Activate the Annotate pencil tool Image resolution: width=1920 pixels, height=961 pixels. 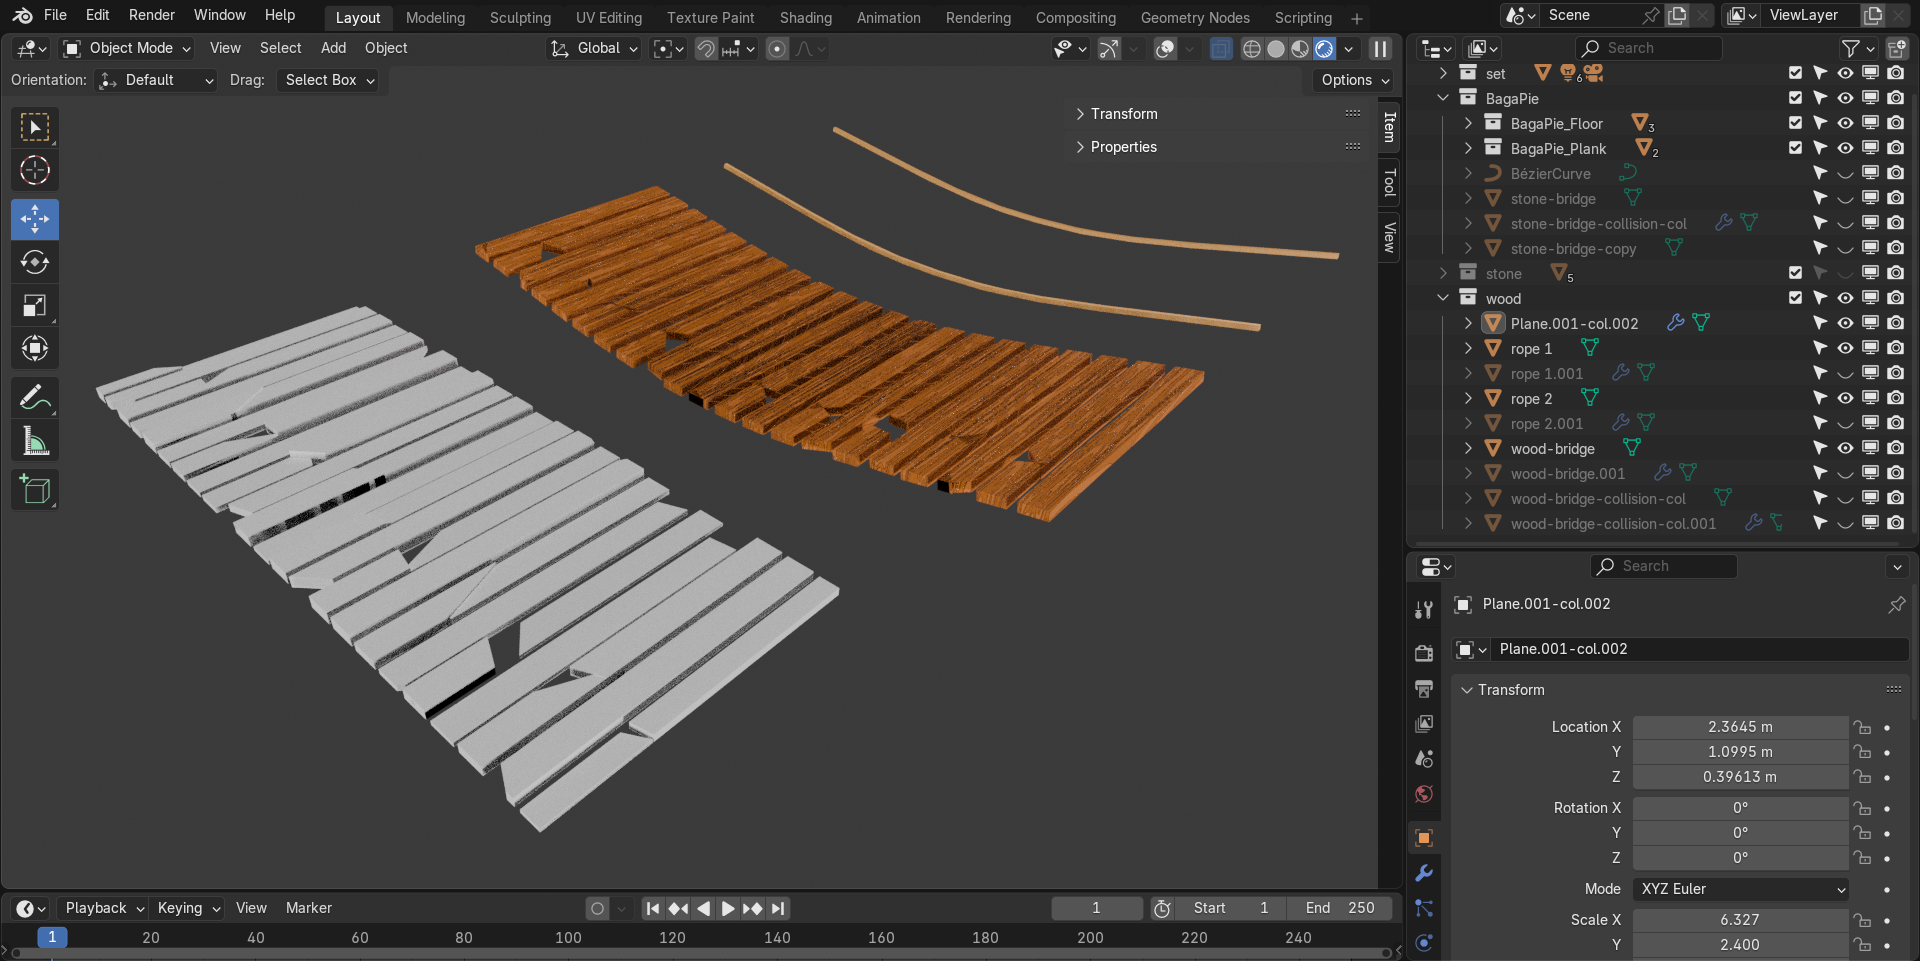[x=35, y=398]
